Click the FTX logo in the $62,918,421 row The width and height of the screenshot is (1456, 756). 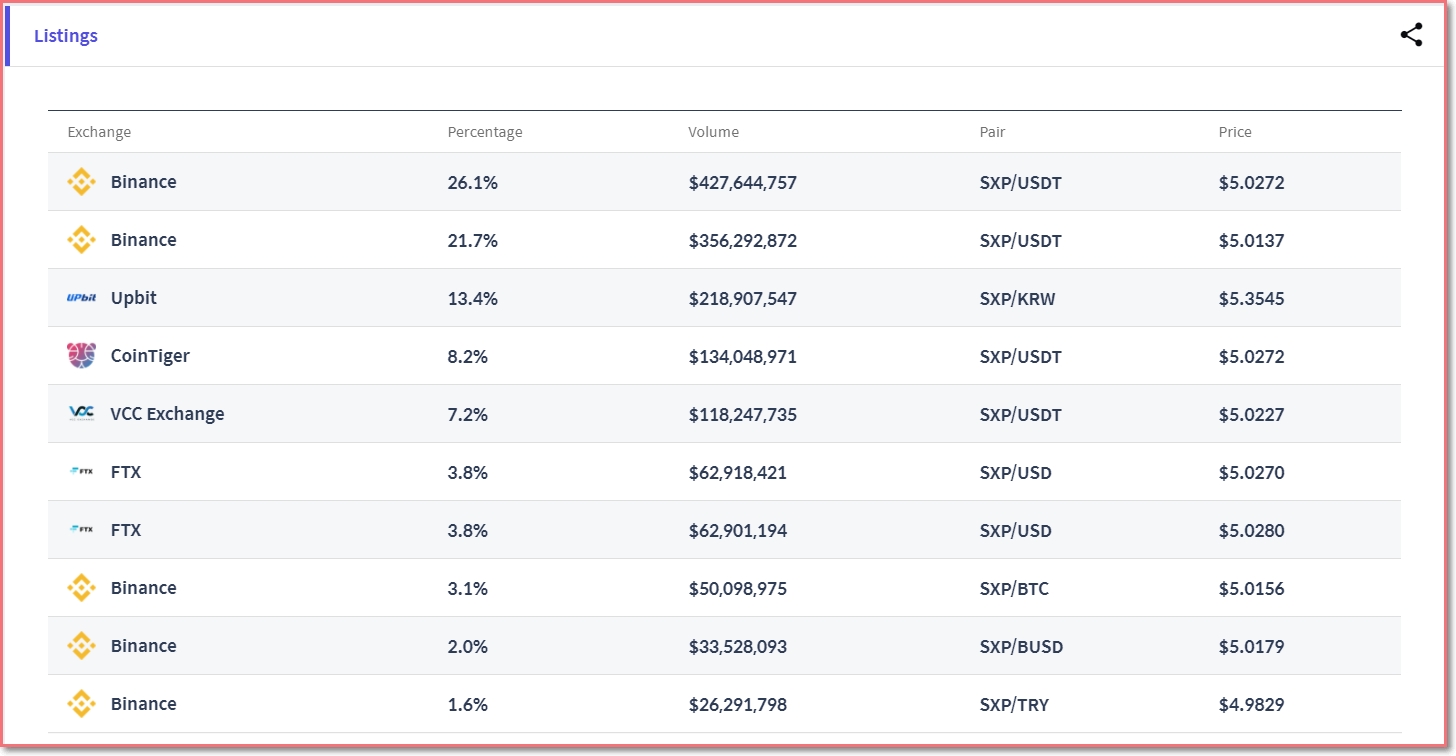(81, 472)
